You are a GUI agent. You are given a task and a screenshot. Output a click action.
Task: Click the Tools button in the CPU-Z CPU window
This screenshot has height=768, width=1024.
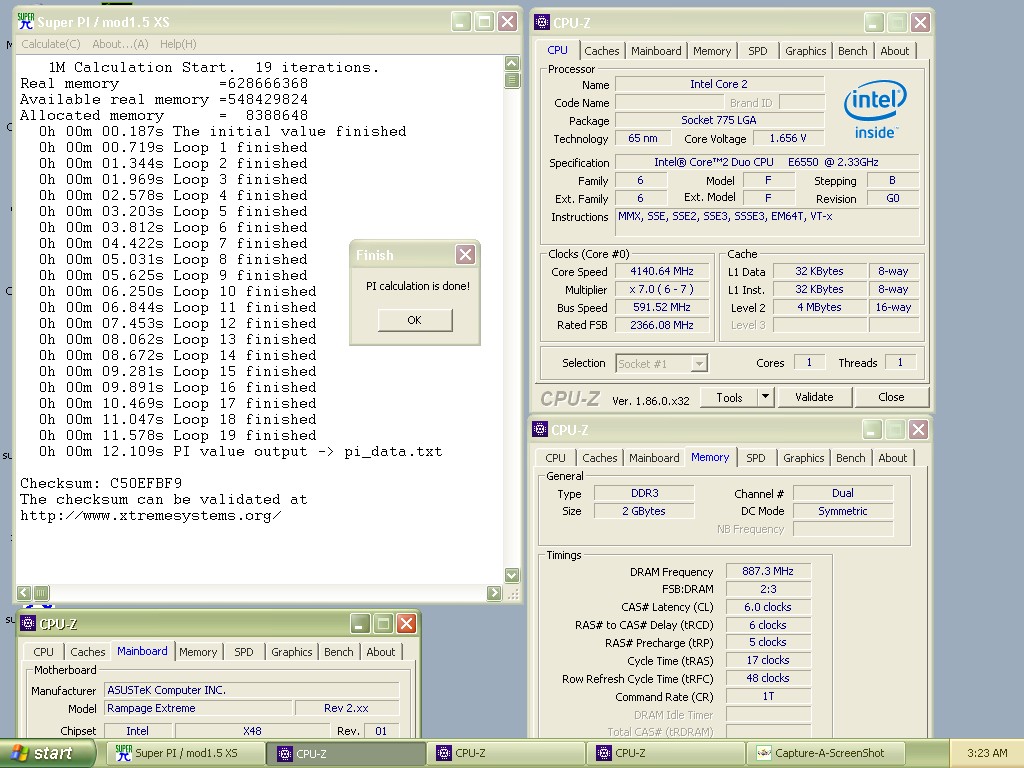pyautogui.click(x=729, y=397)
